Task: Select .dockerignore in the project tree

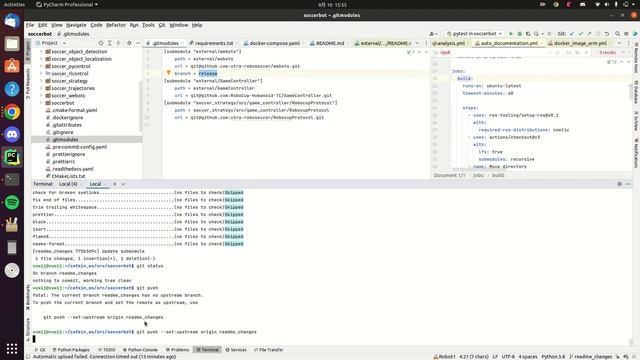Action: click(67, 118)
